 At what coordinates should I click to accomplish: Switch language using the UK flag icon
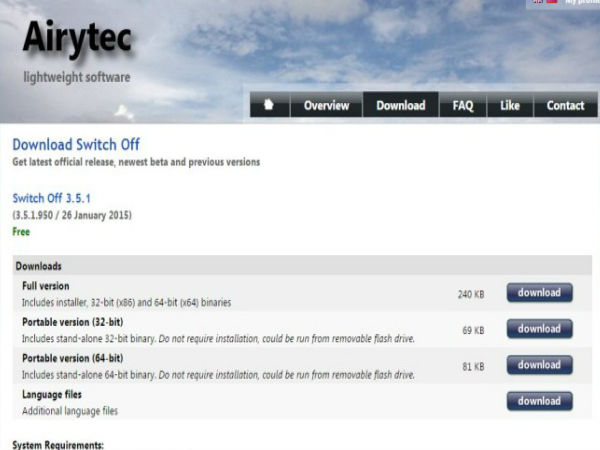[x=535, y=3]
